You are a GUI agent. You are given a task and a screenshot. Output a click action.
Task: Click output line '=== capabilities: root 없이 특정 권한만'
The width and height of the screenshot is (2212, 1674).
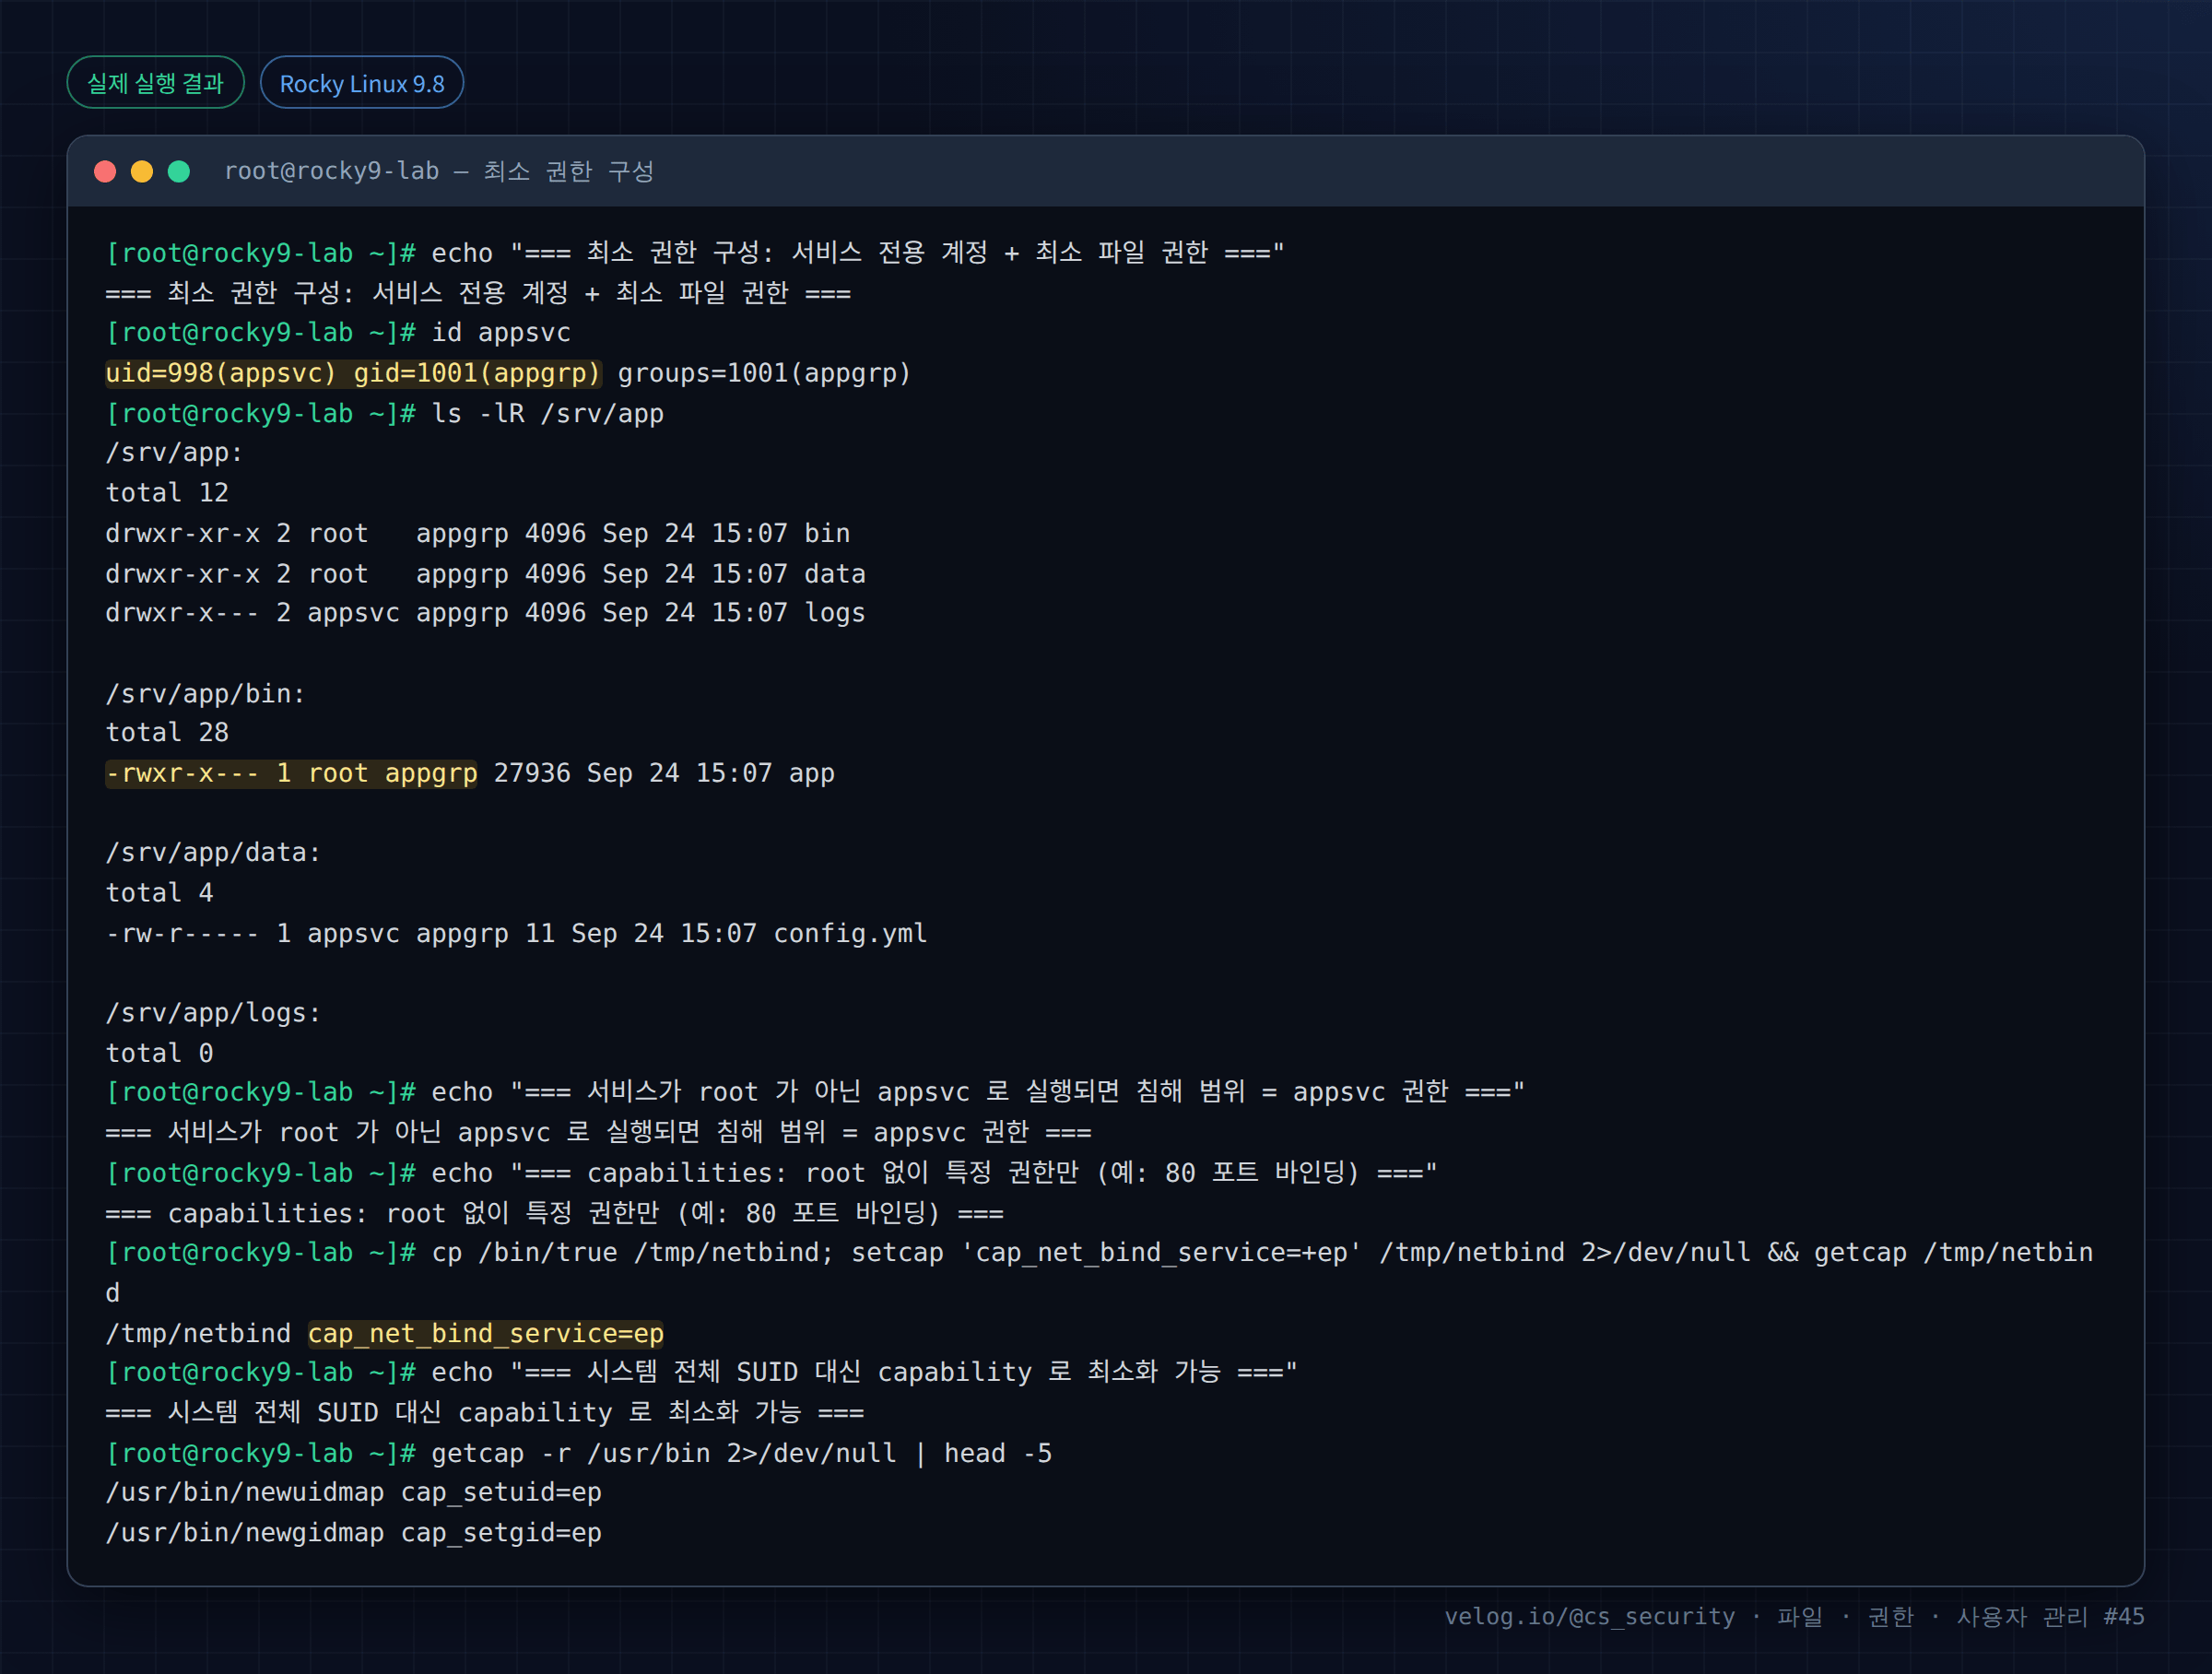point(554,1213)
